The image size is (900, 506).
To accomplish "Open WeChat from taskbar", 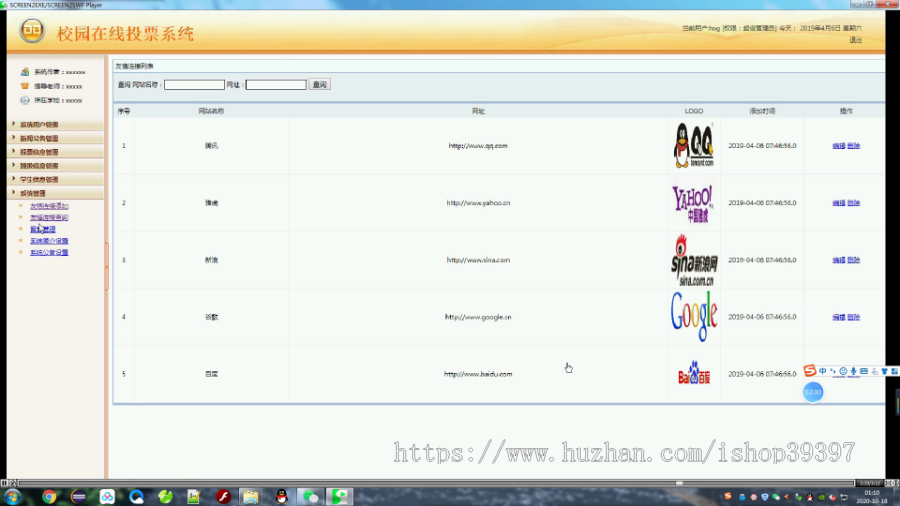I will [x=311, y=497].
